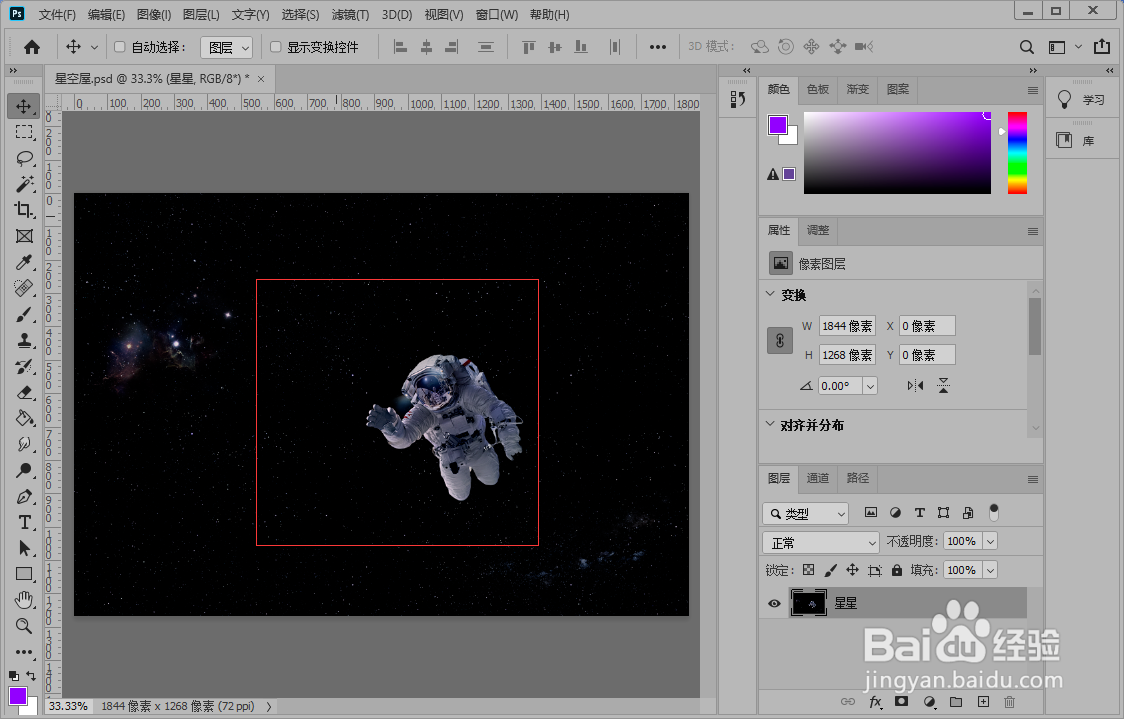Collapse the 对齐并分布 section
Viewport: 1124px width, 719px height.
[770, 424]
